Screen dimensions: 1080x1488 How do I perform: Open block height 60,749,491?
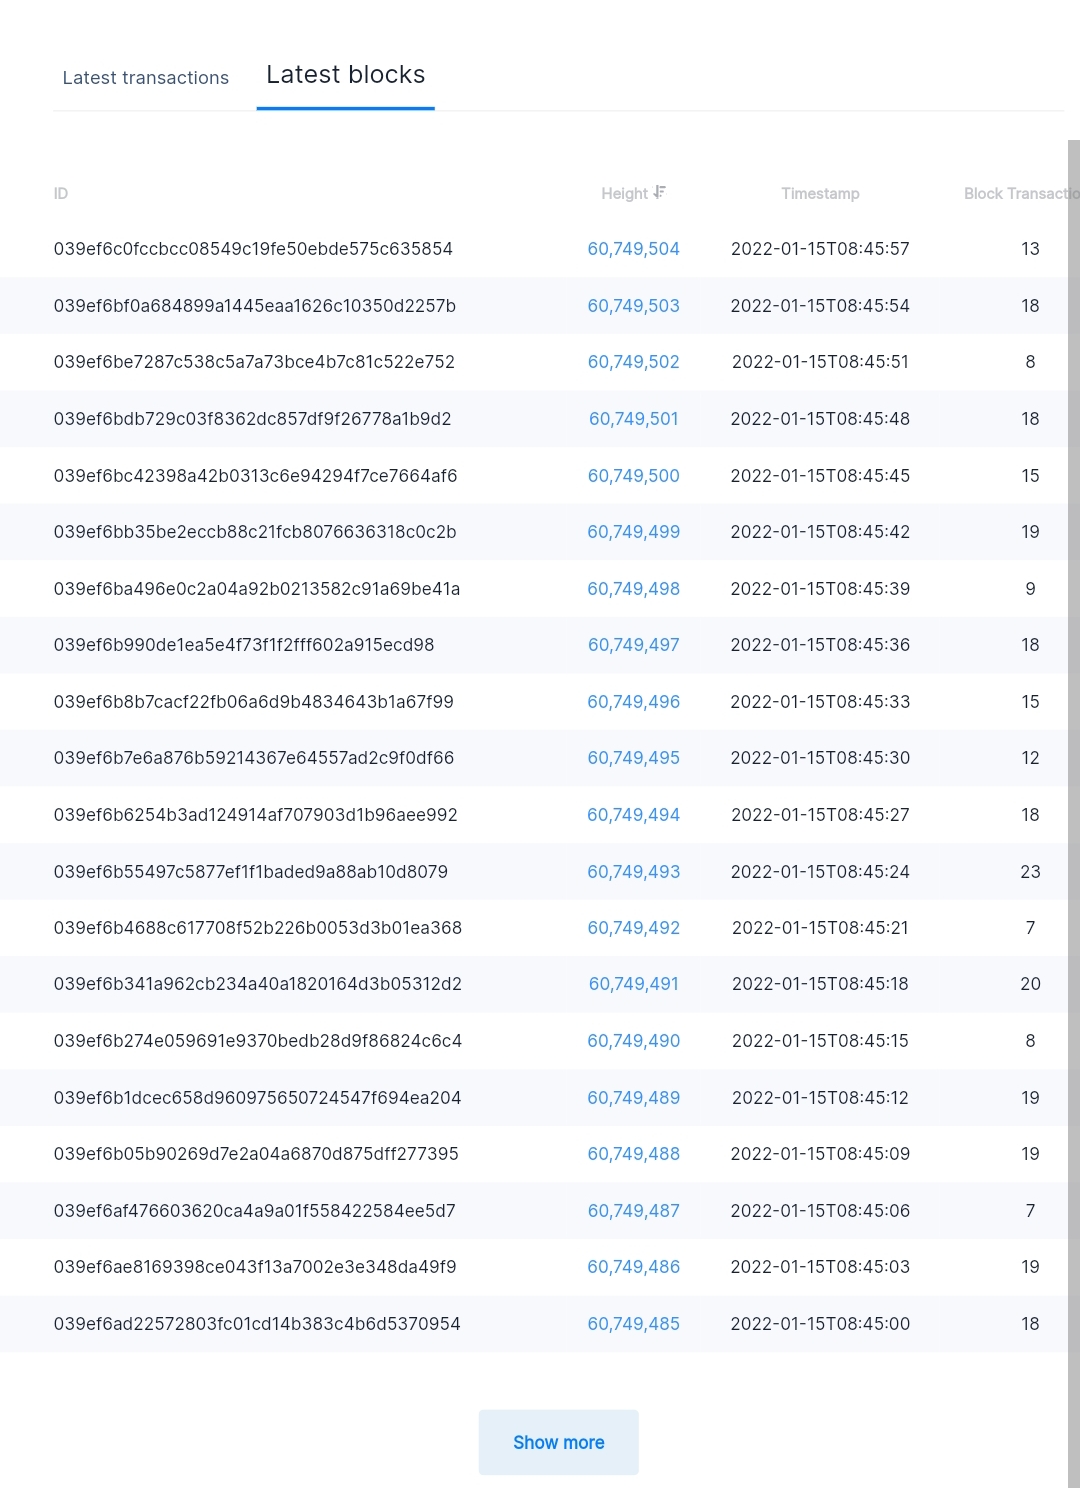633,984
